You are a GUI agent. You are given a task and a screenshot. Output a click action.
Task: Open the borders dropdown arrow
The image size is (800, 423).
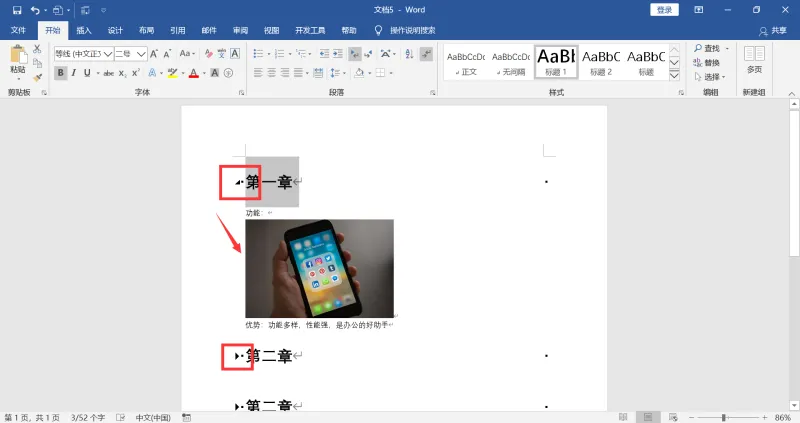(x=391, y=73)
